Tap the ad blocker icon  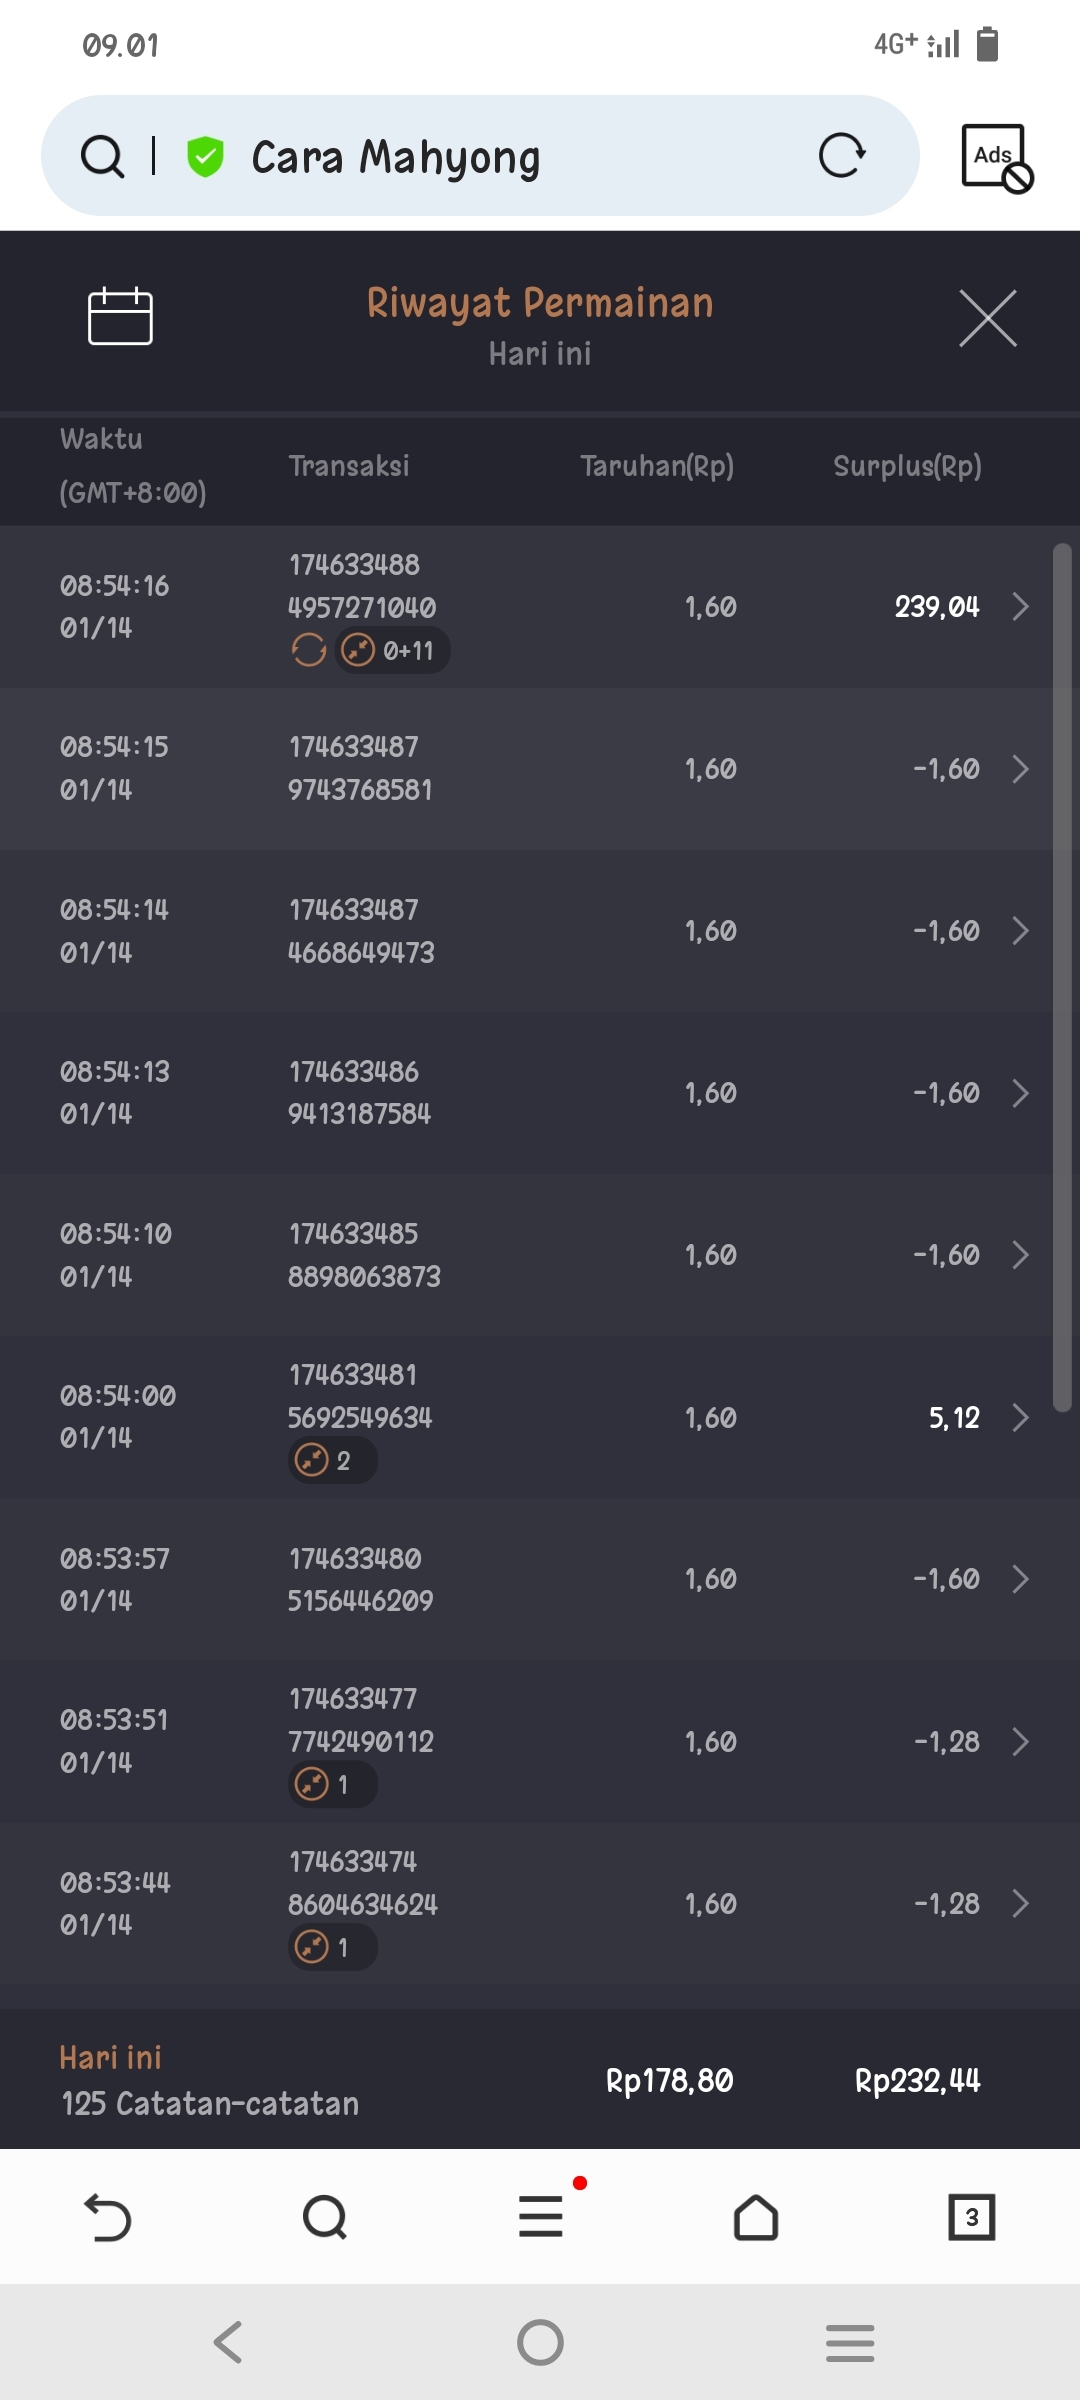[996, 158]
